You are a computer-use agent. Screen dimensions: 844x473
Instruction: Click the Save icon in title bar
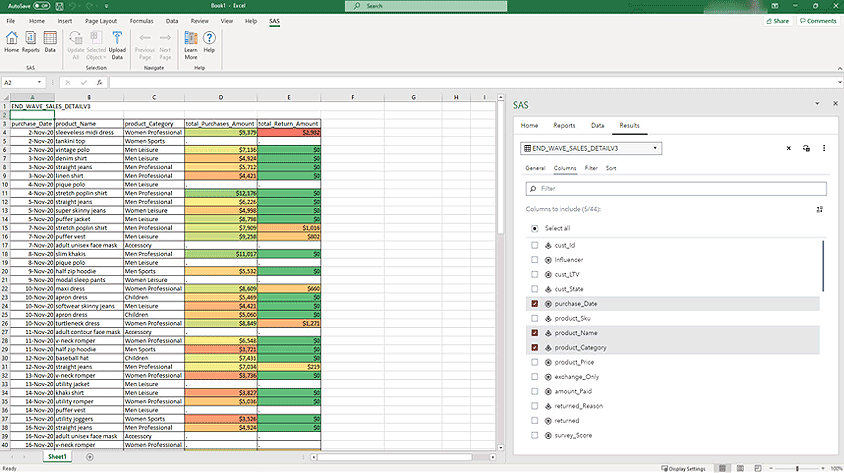click(59, 6)
